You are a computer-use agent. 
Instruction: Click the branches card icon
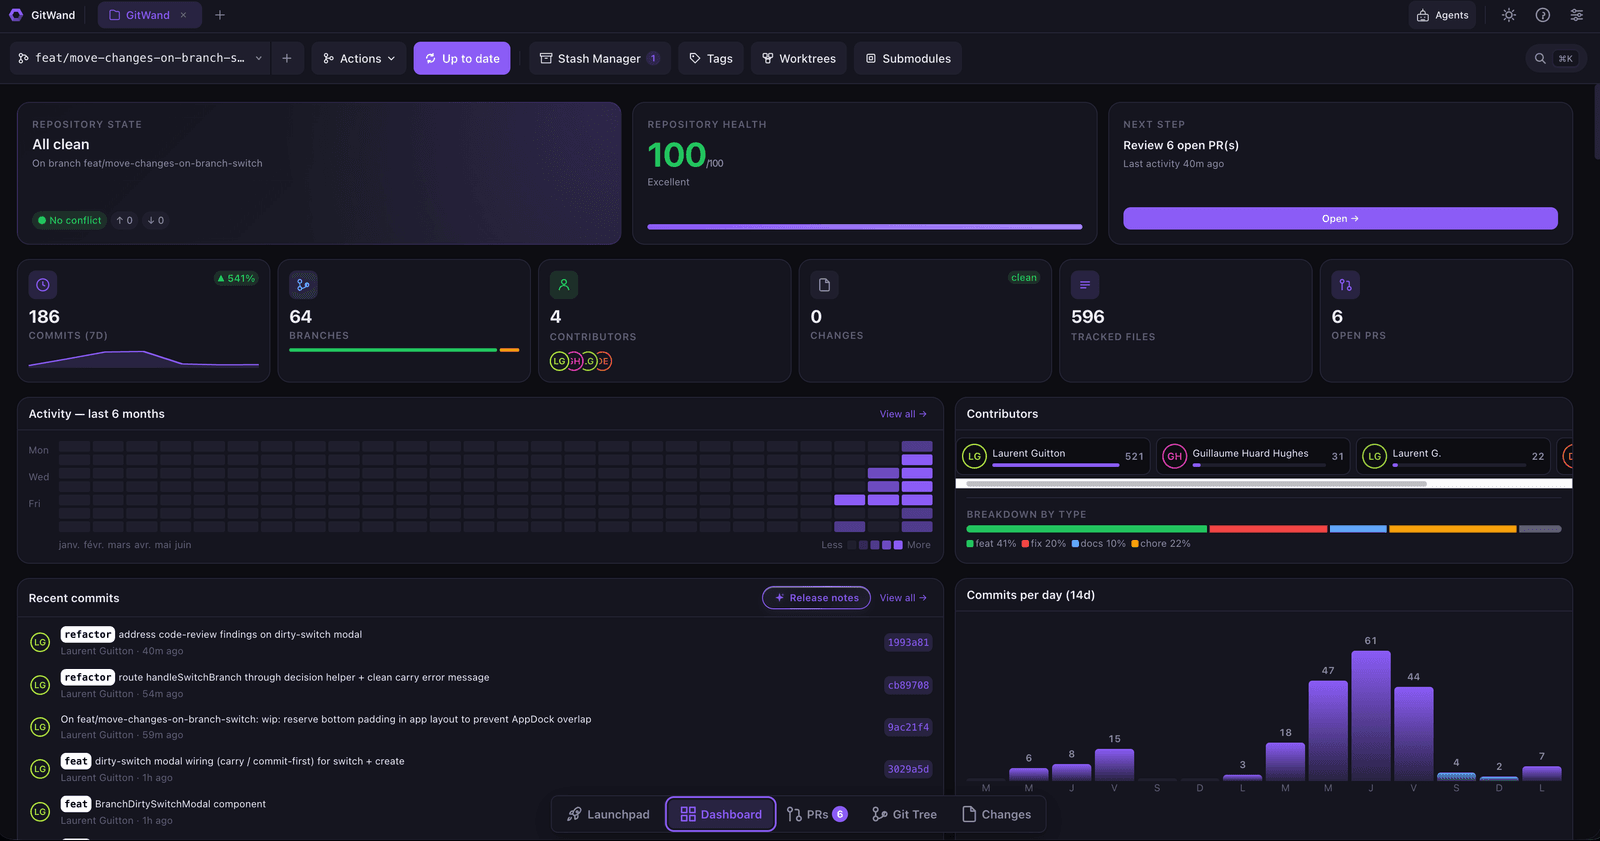point(303,285)
